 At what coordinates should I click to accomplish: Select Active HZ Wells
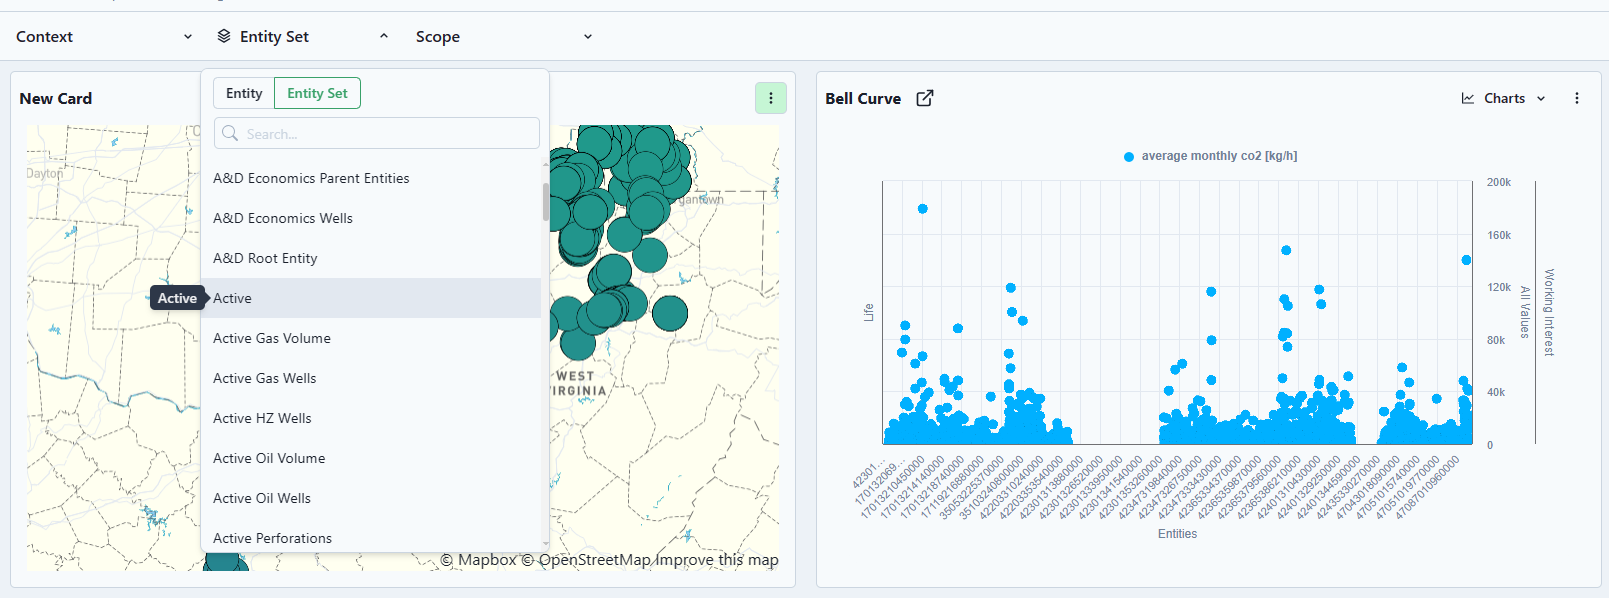371,418
